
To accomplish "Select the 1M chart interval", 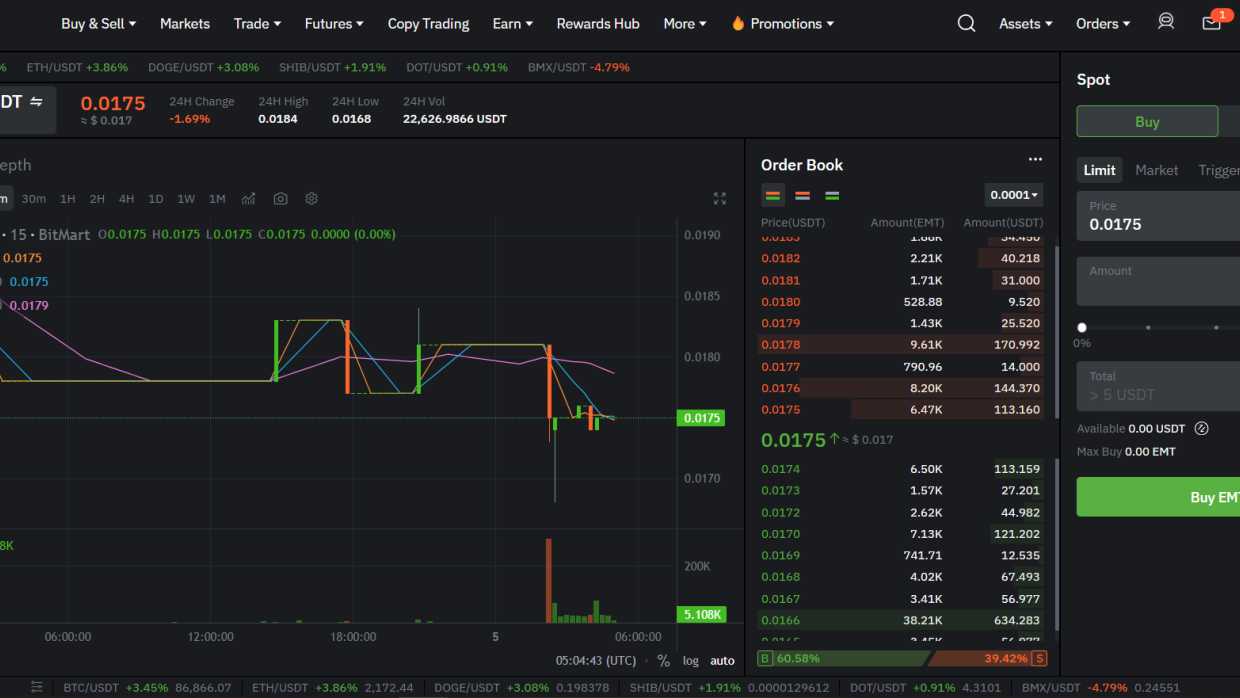I will pos(217,199).
